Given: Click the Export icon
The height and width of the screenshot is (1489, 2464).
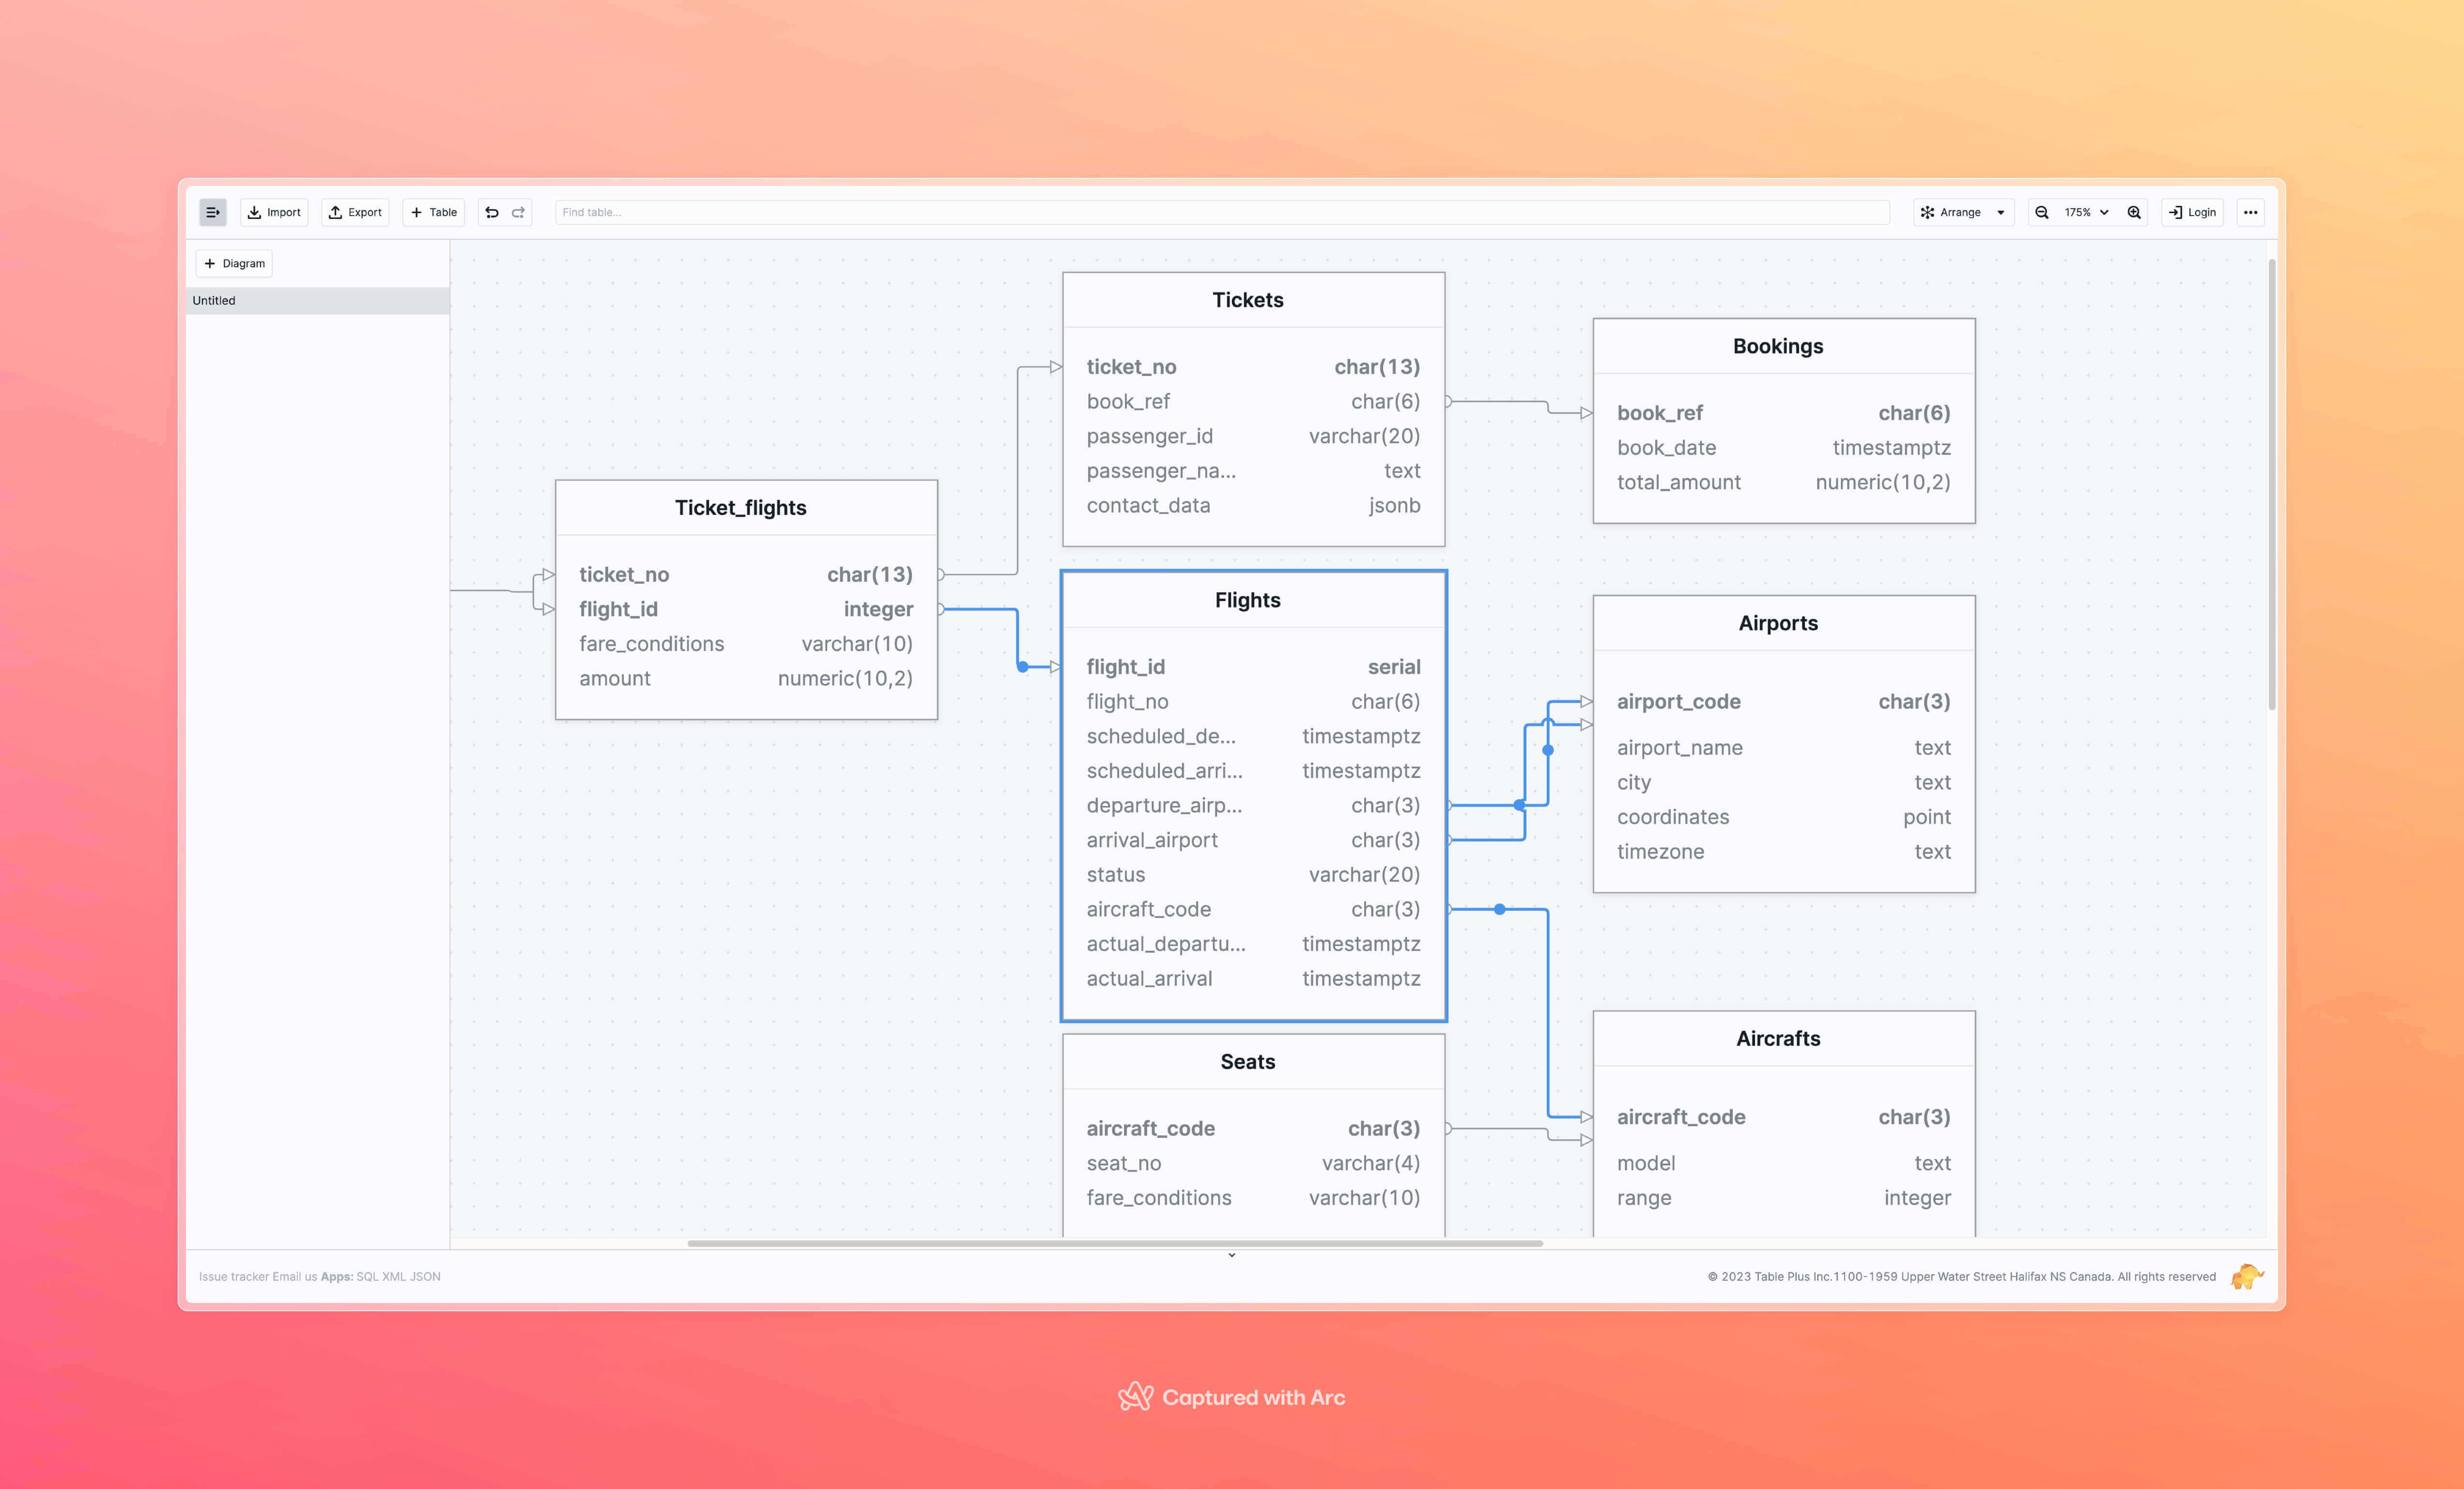Looking at the screenshot, I should click(x=354, y=212).
